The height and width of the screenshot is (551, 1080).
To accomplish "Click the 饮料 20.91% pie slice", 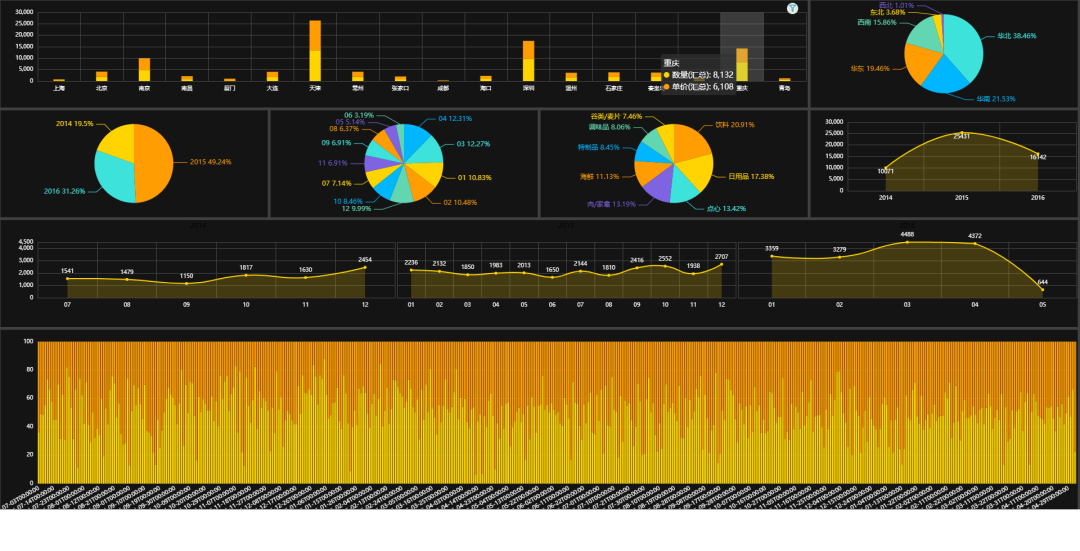I will tap(692, 142).
